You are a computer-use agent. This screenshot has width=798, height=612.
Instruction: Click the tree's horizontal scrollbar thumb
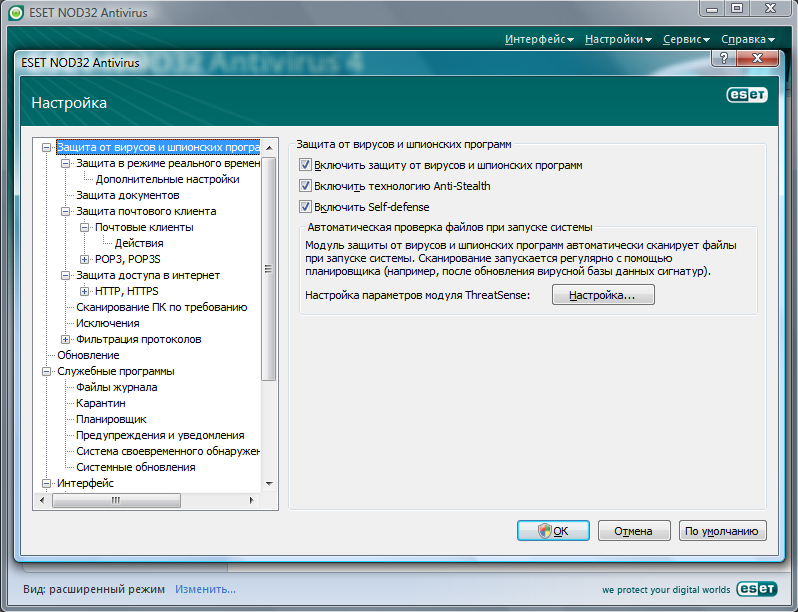[116, 500]
